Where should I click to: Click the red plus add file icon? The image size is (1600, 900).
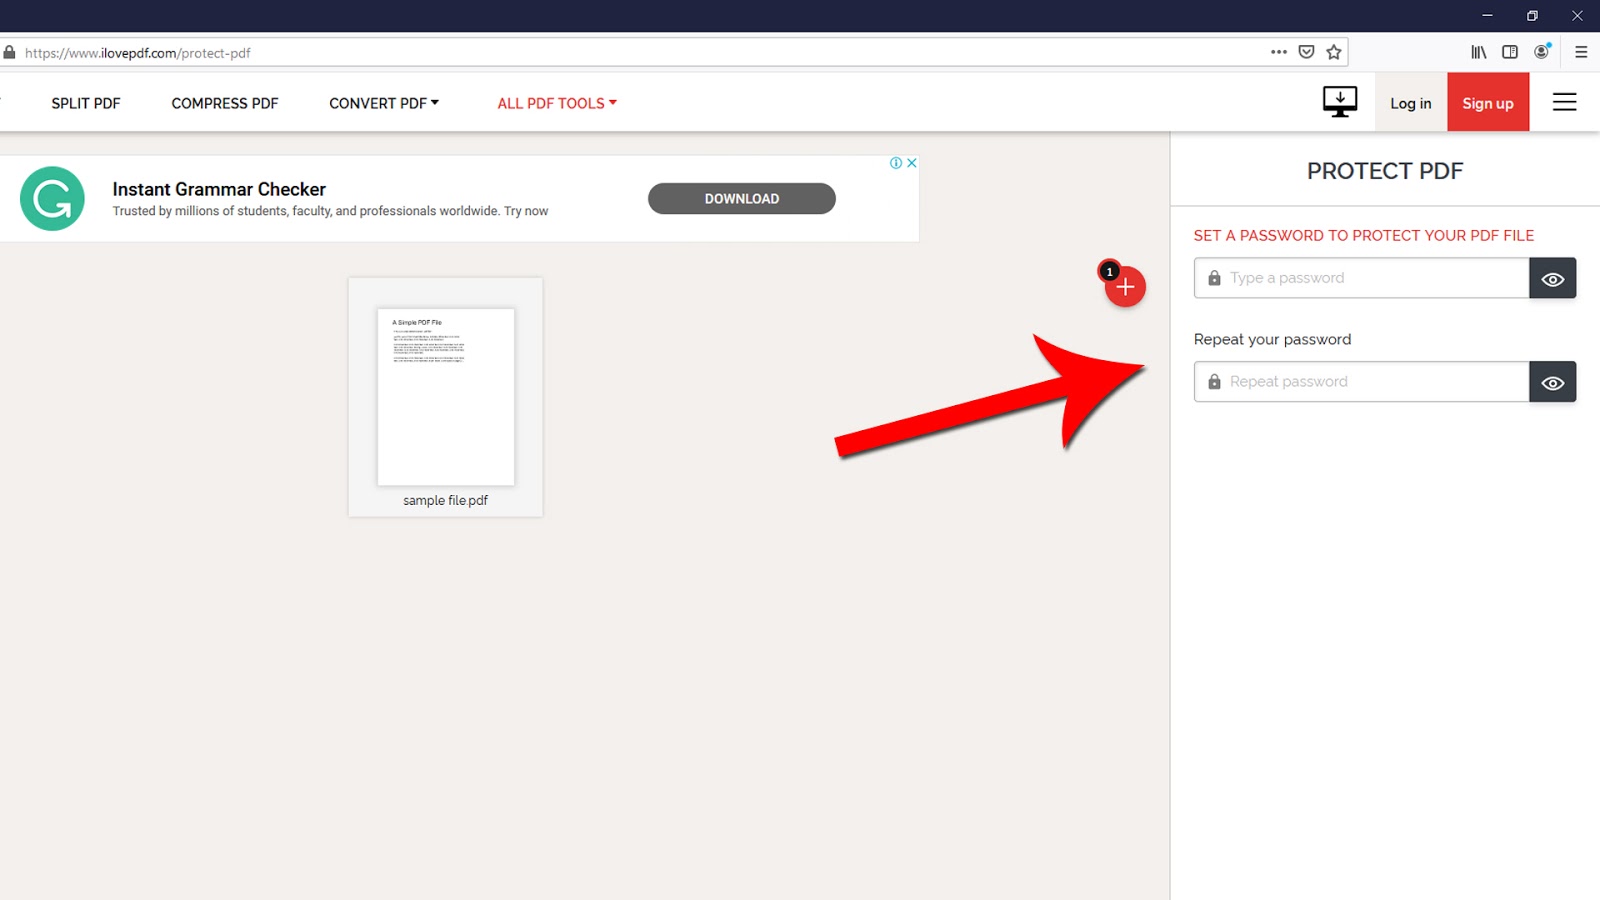(1125, 287)
